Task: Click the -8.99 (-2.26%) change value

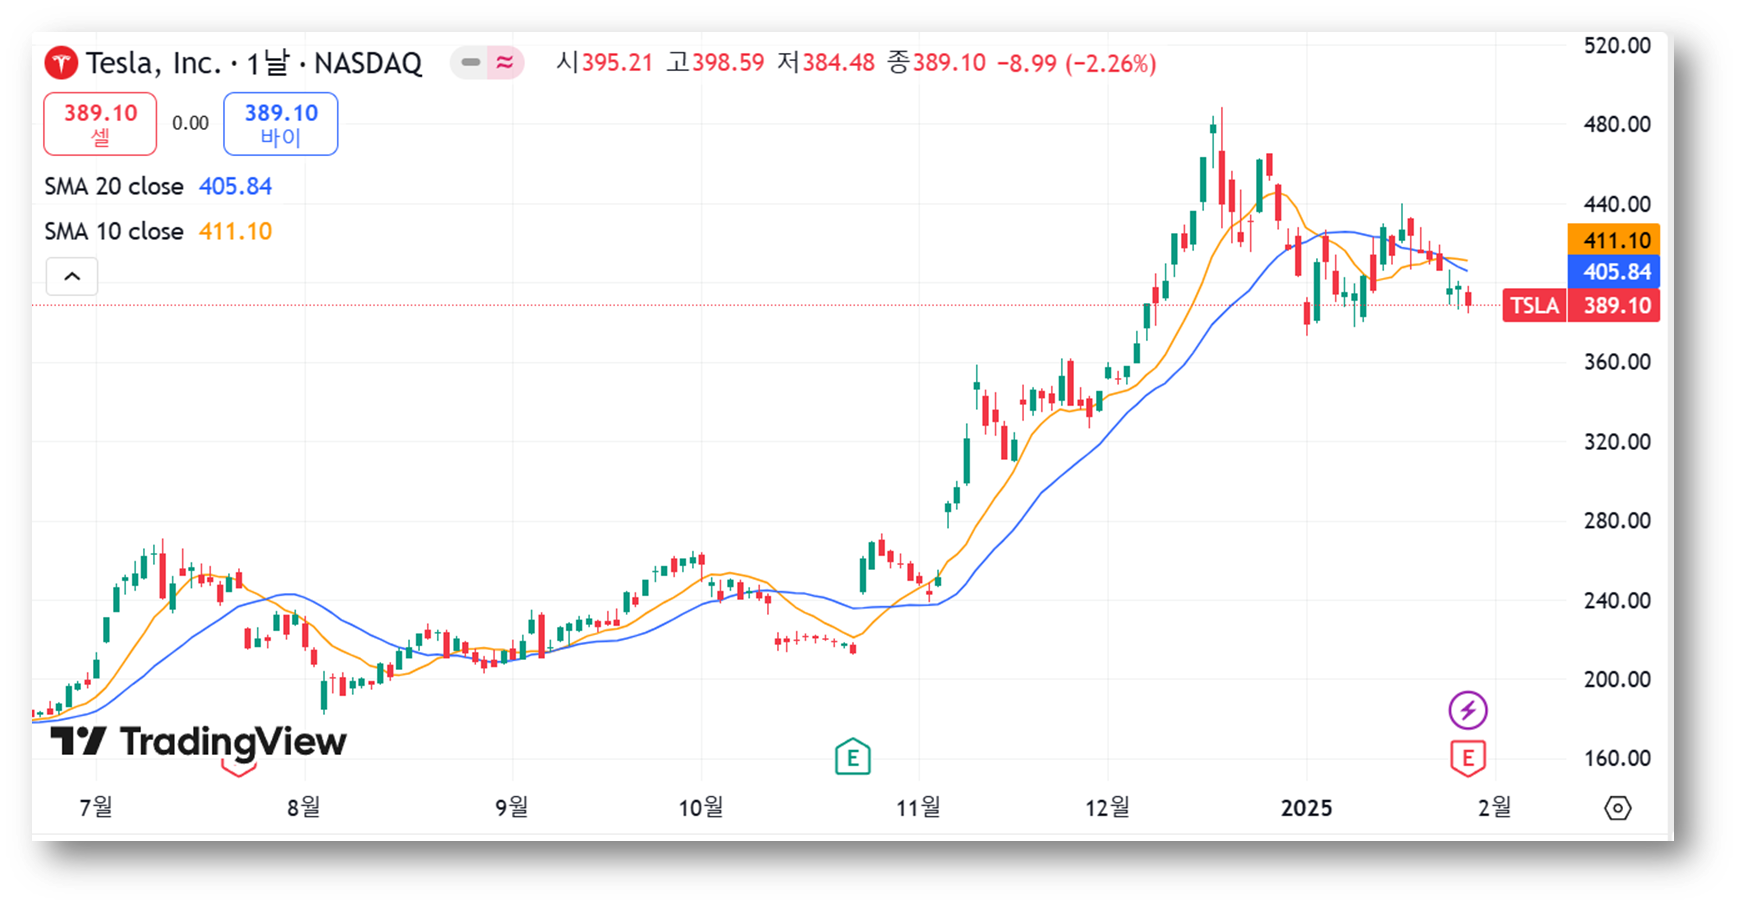Action: pyautogui.click(x=1076, y=64)
